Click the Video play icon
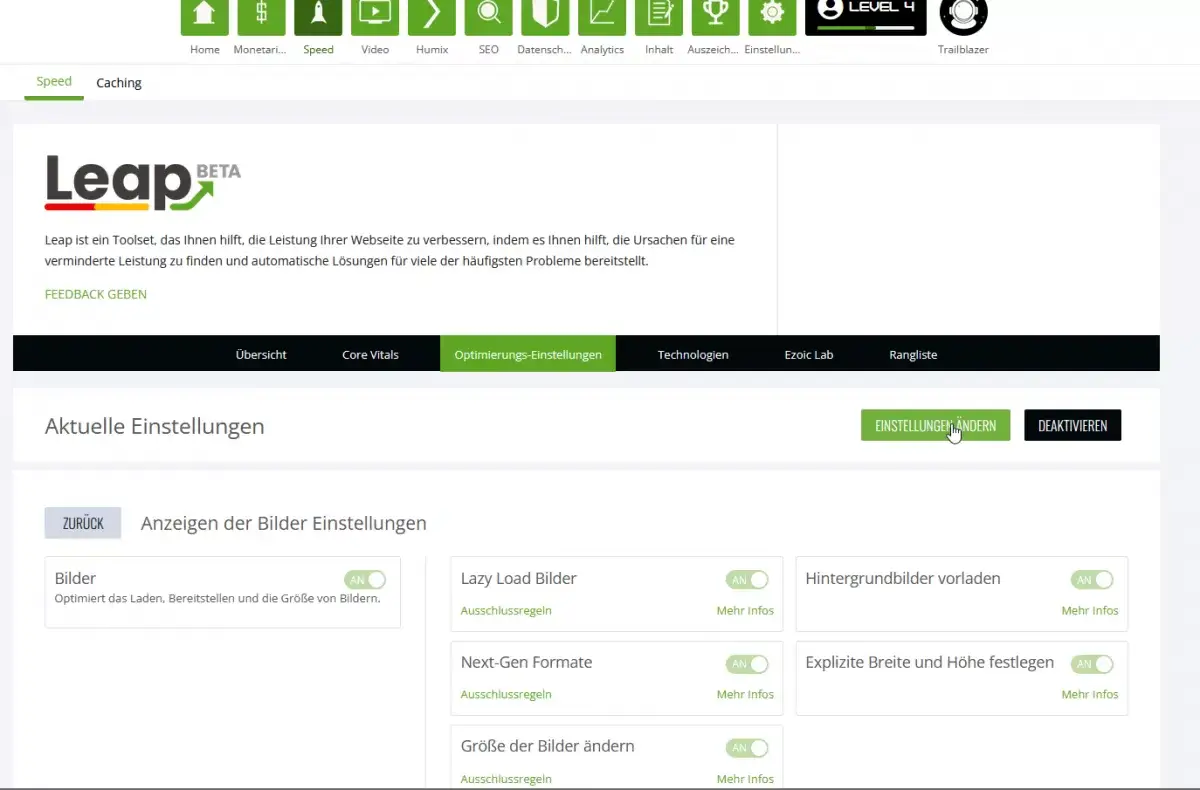1200x790 pixels. pos(375,16)
